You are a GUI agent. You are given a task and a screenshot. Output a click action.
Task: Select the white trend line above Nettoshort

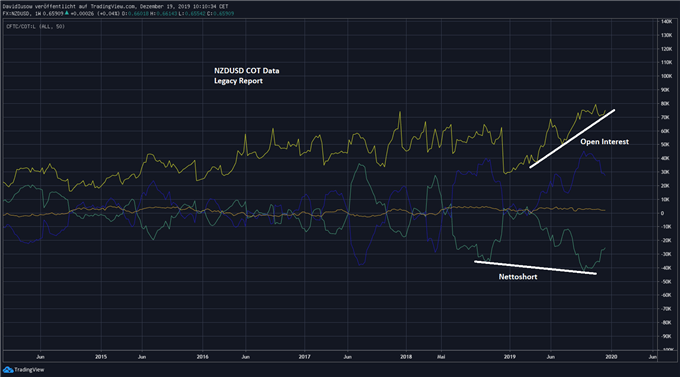click(536, 267)
